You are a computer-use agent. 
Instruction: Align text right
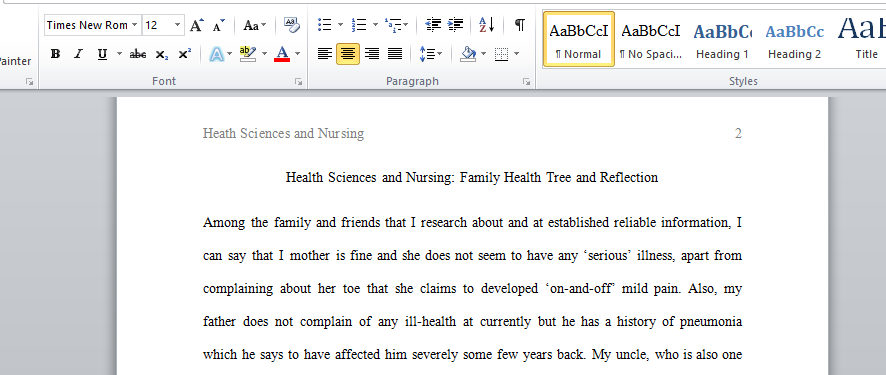(372, 54)
